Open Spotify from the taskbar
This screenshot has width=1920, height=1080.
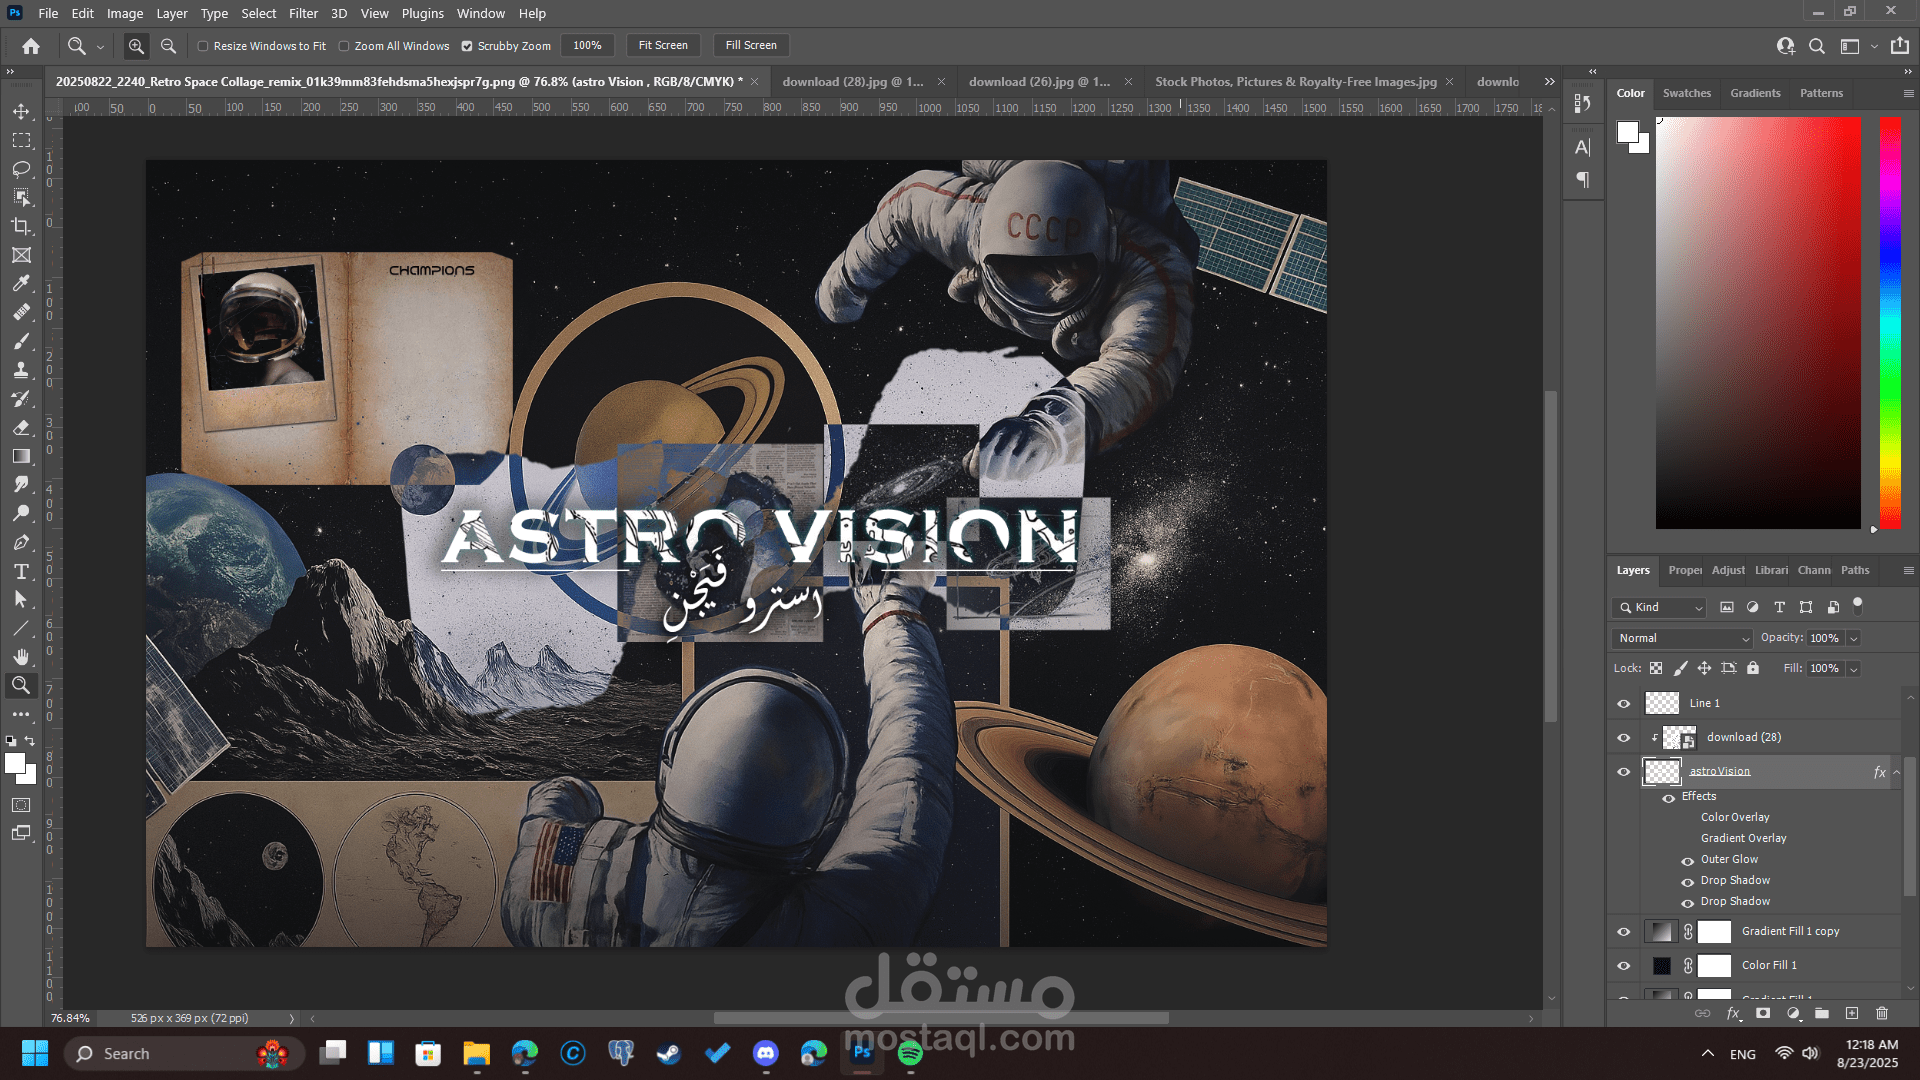tap(909, 1053)
